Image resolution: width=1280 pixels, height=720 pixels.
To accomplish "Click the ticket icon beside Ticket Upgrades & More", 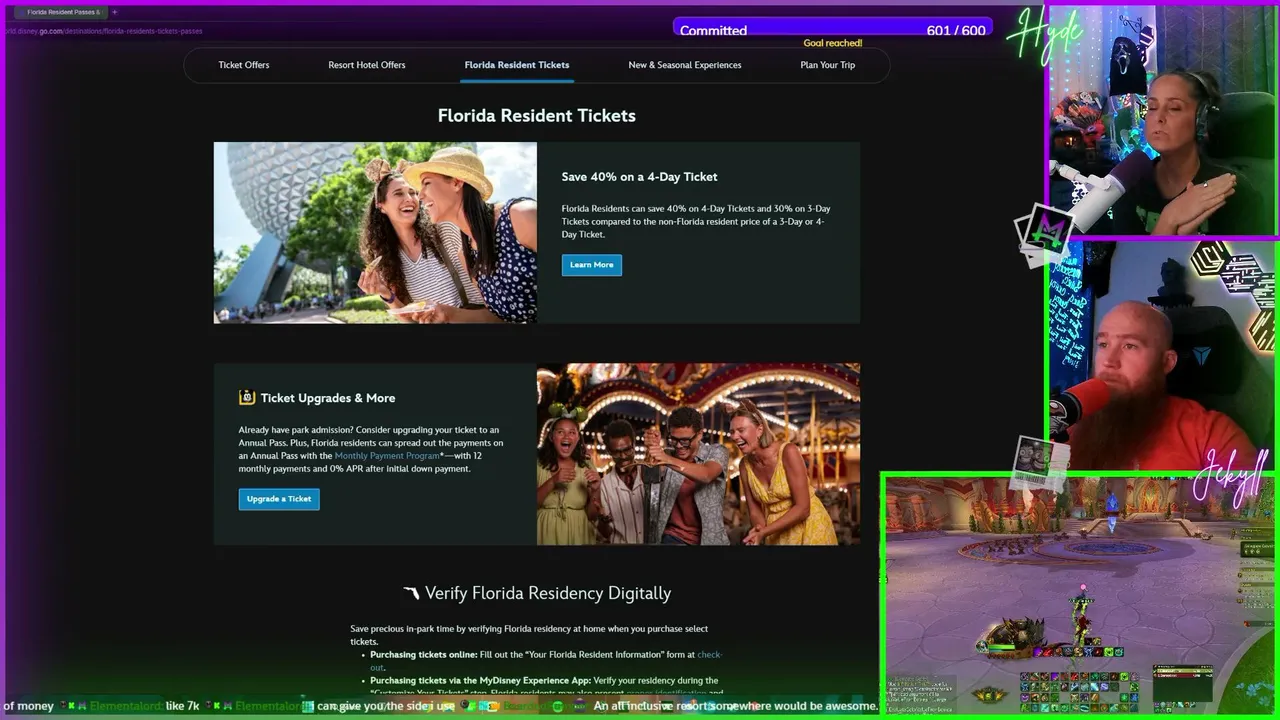I will pos(247,397).
